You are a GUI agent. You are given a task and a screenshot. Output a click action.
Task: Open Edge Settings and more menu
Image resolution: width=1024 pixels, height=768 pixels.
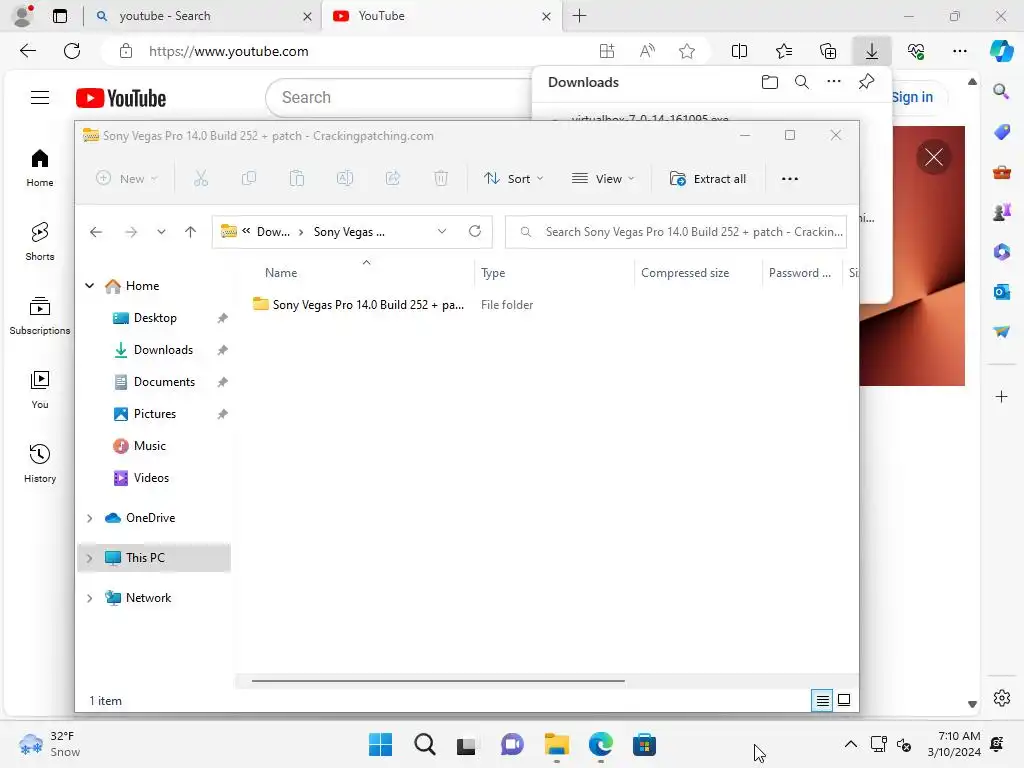click(x=959, y=51)
